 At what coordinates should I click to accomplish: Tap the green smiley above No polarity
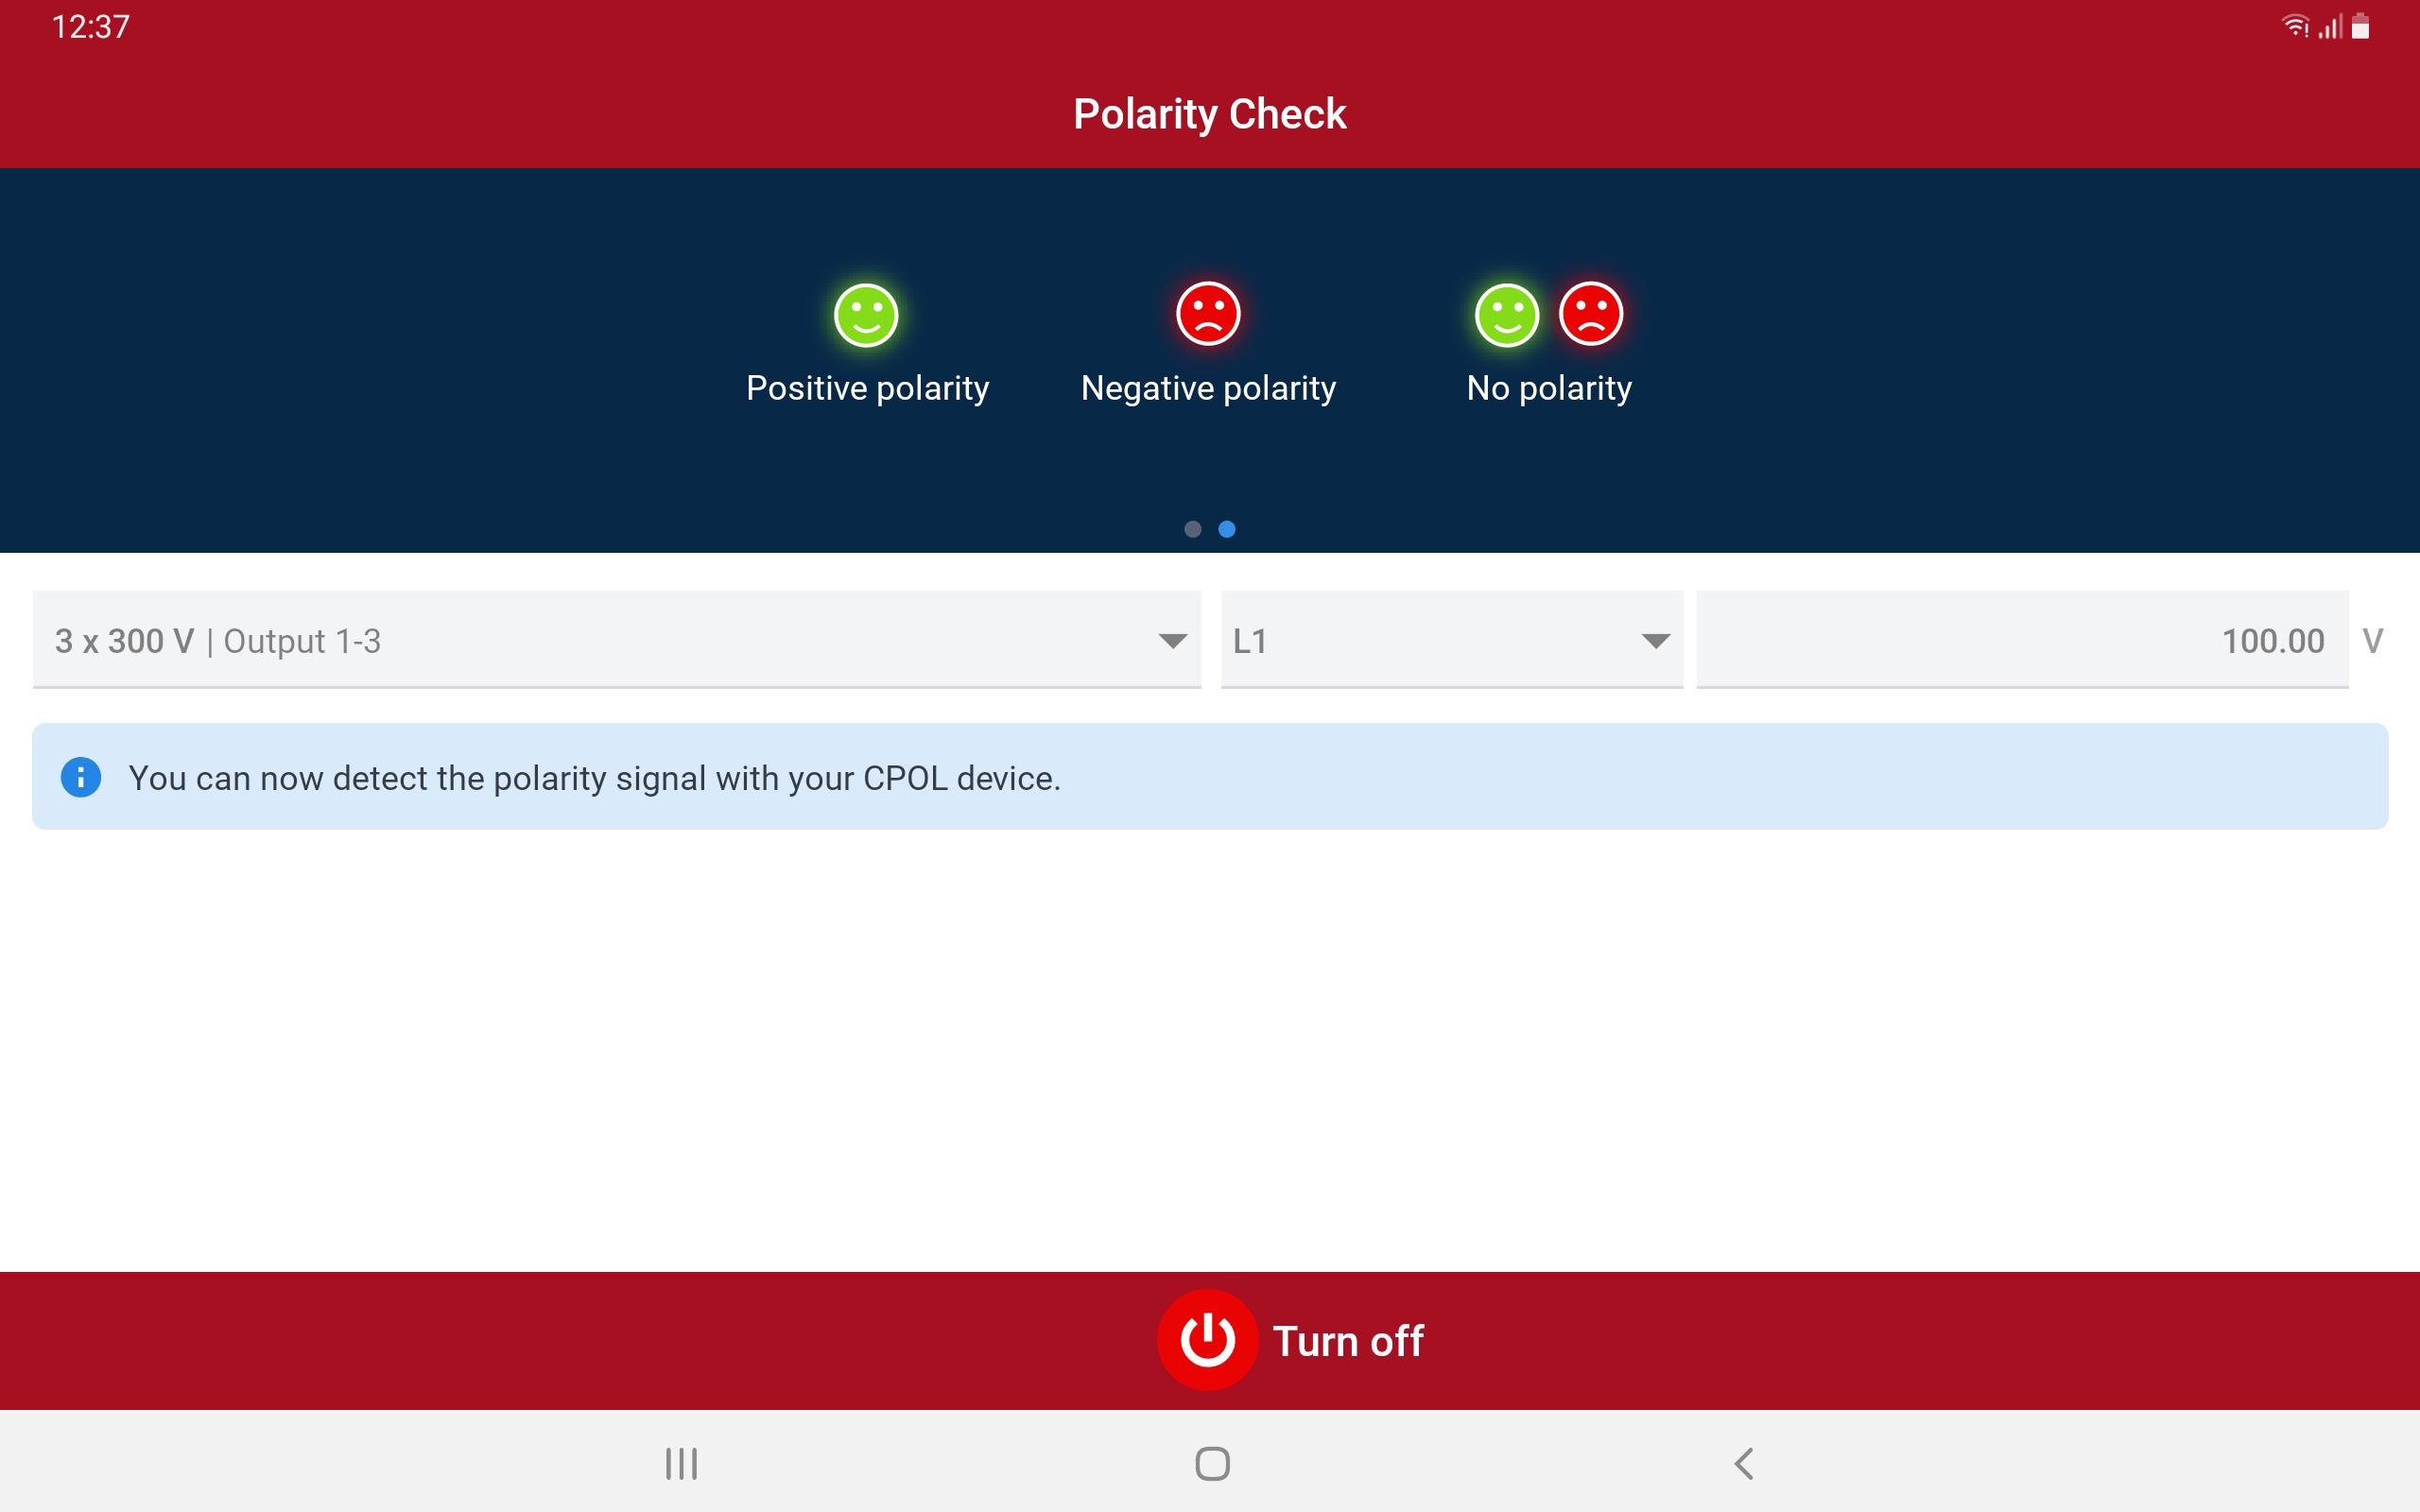[x=1507, y=315]
